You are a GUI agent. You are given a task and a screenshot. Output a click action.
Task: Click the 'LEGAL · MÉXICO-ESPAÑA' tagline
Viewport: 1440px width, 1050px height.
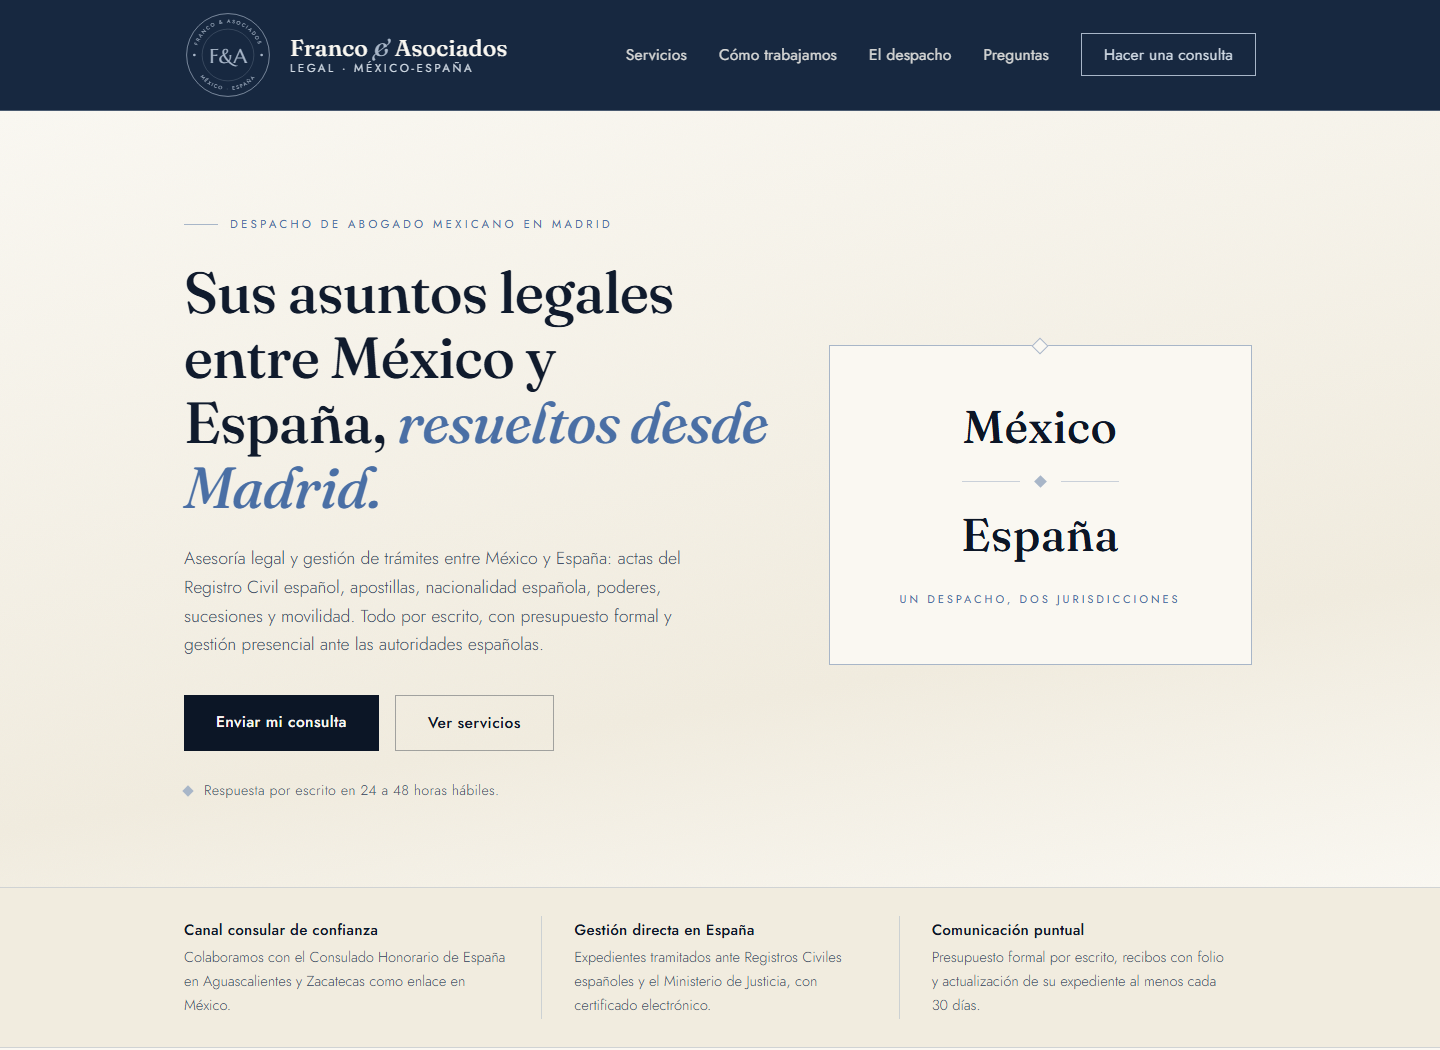pyautogui.click(x=381, y=68)
